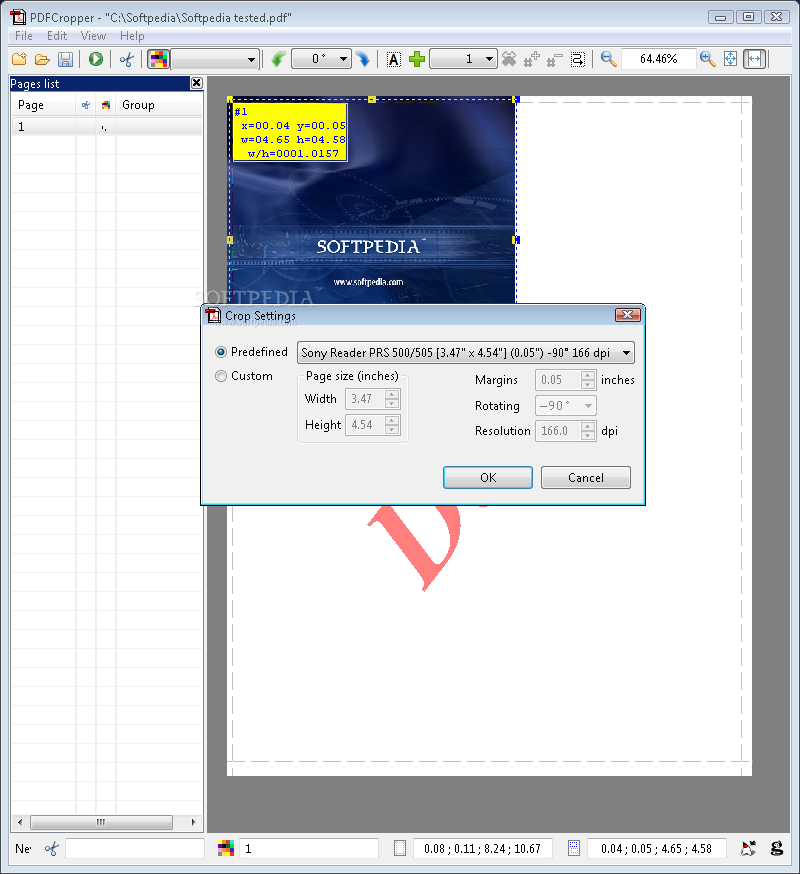The width and height of the screenshot is (800, 874).
Task: Click the colored grid column header
Action: coord(105,105)
